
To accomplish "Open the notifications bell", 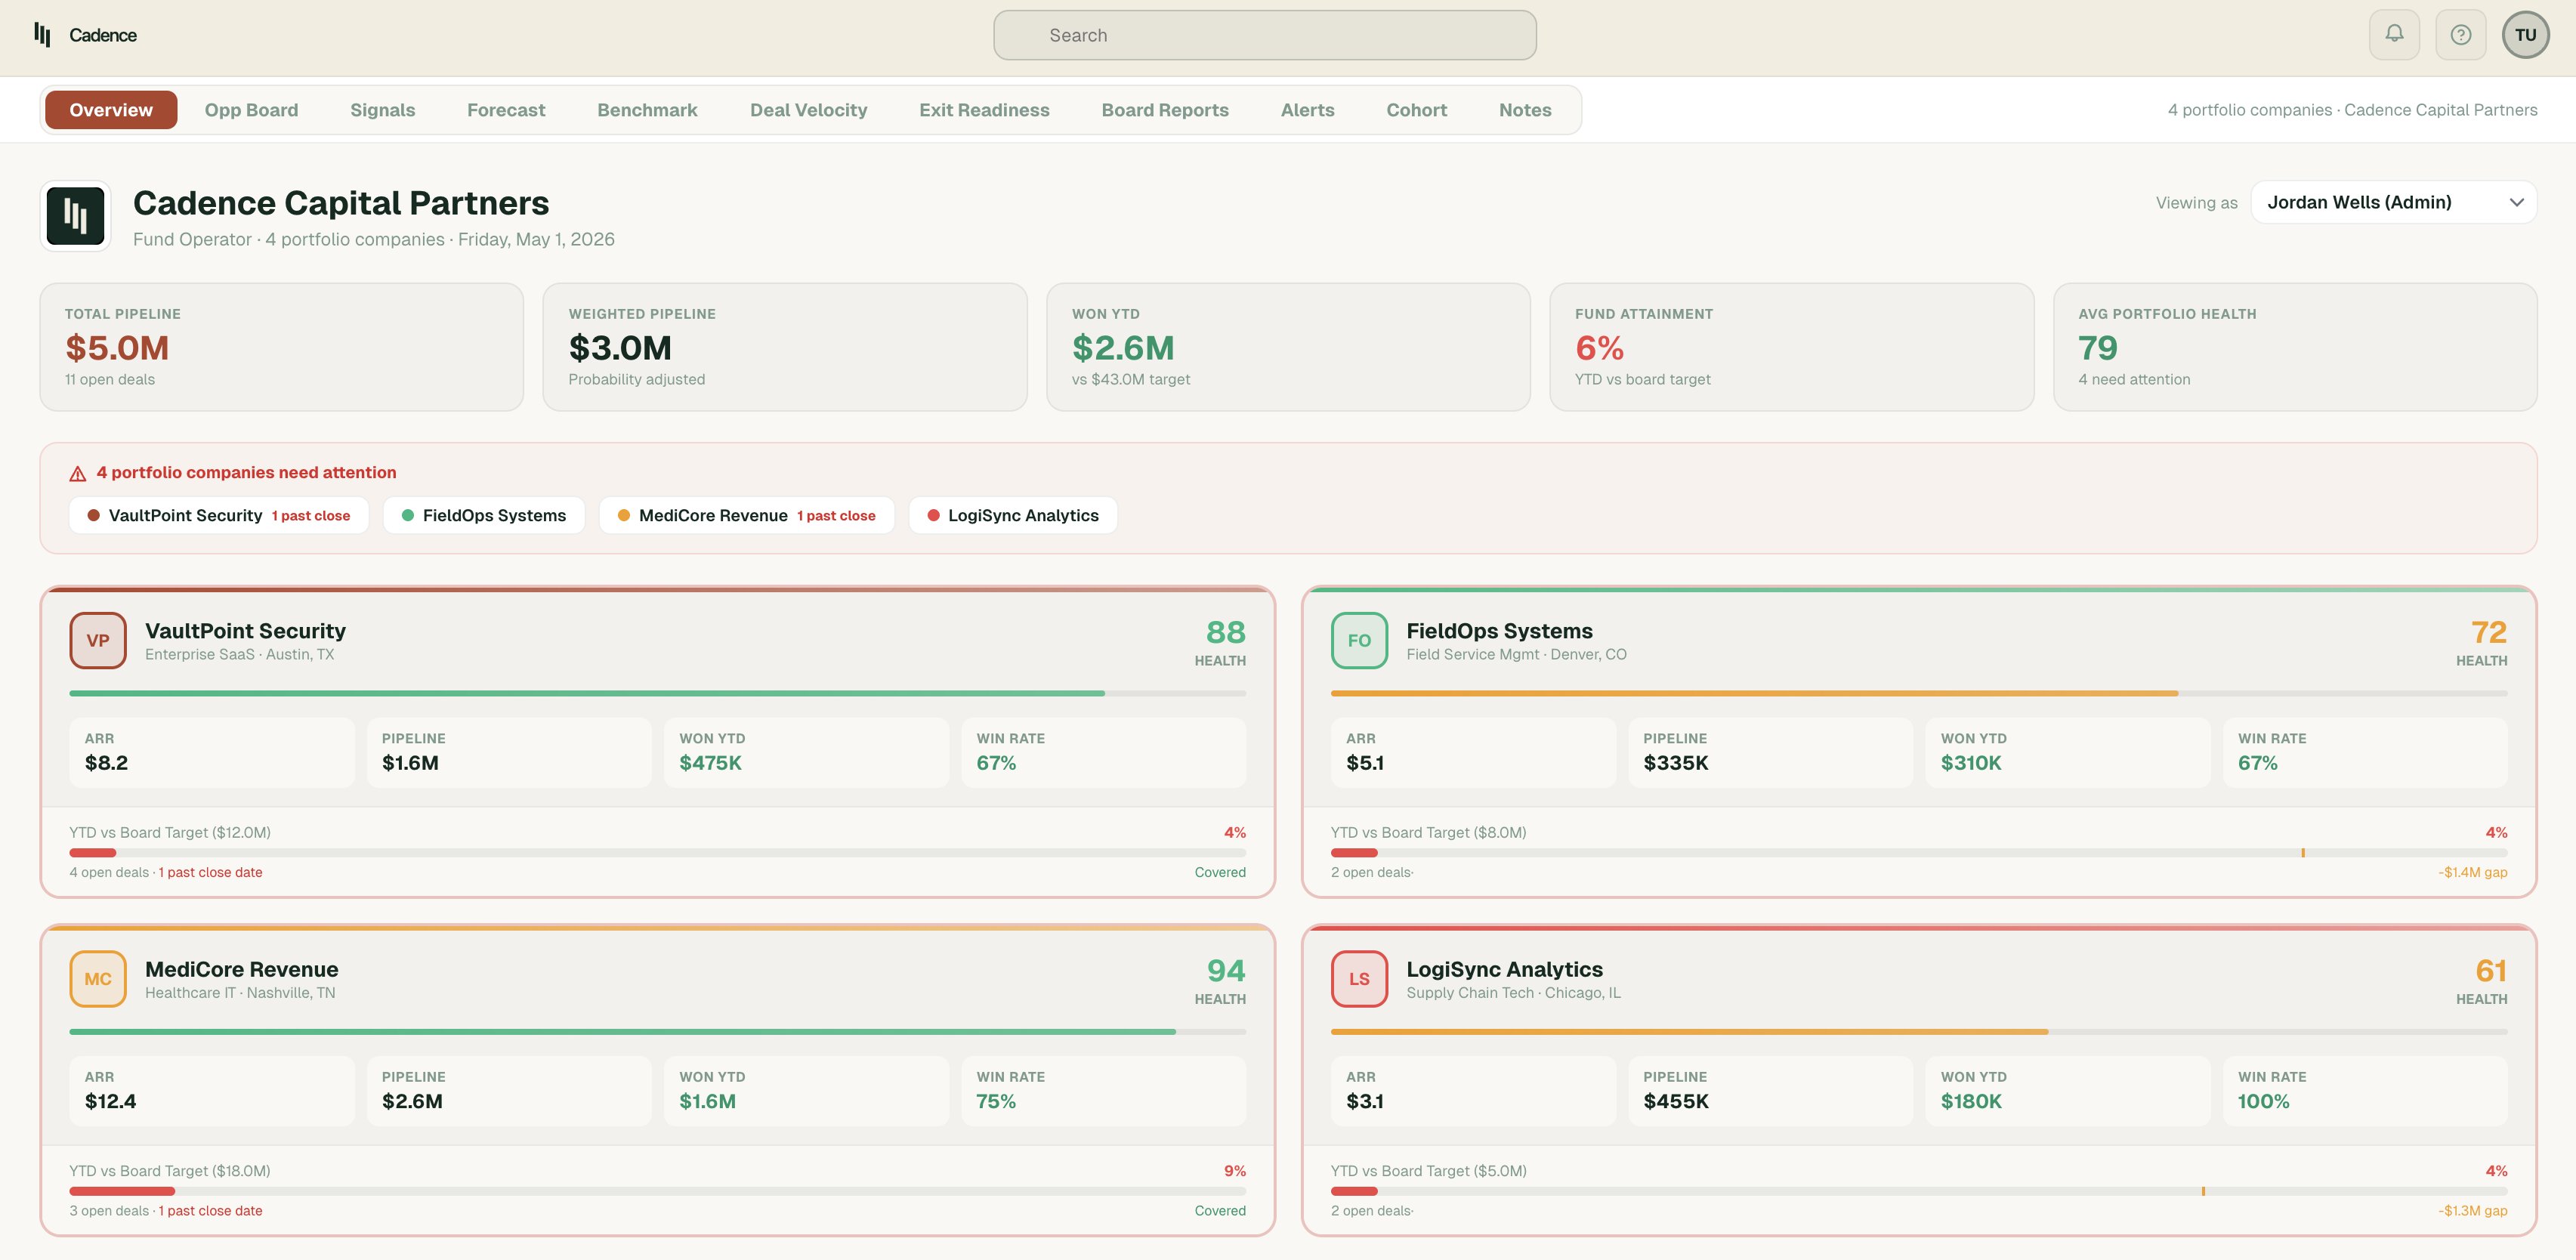I will point(2394,35).
